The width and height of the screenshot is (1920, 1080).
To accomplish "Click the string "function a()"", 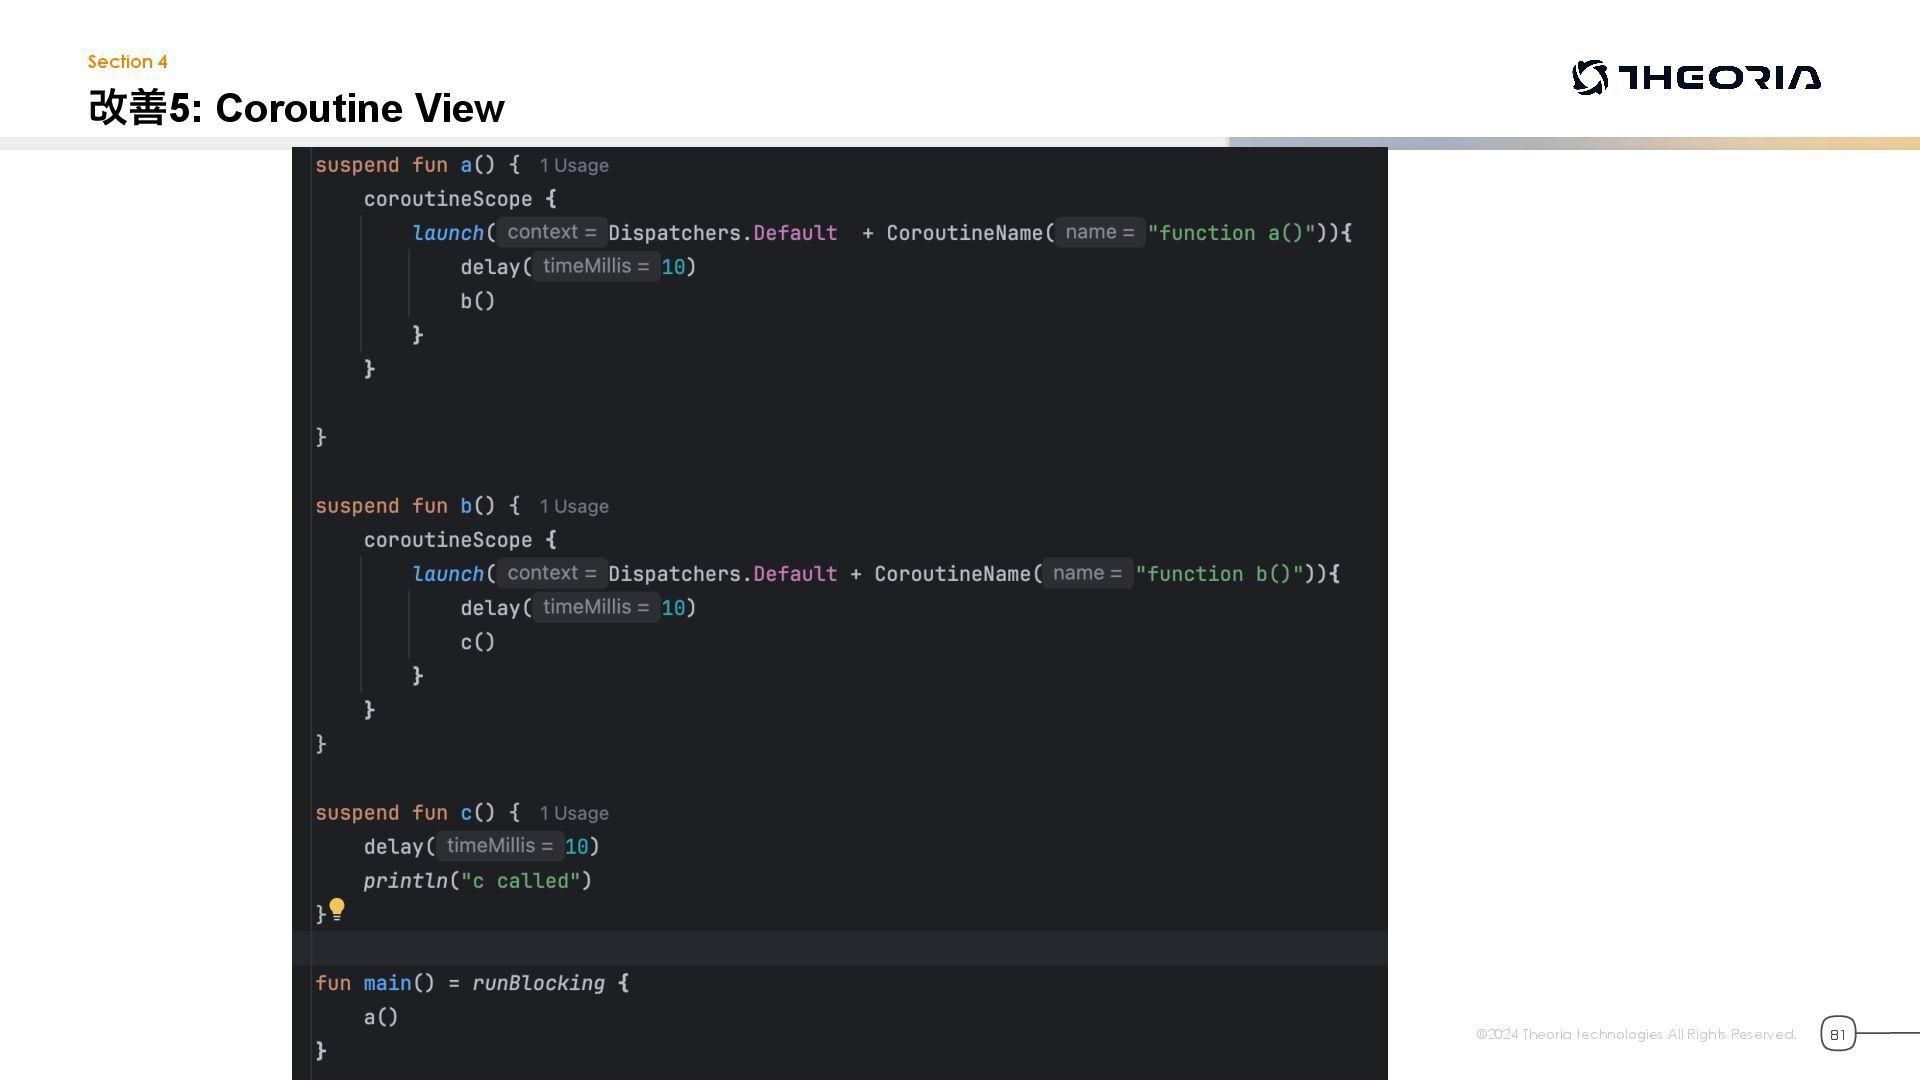I will (x=1231, y=233).
